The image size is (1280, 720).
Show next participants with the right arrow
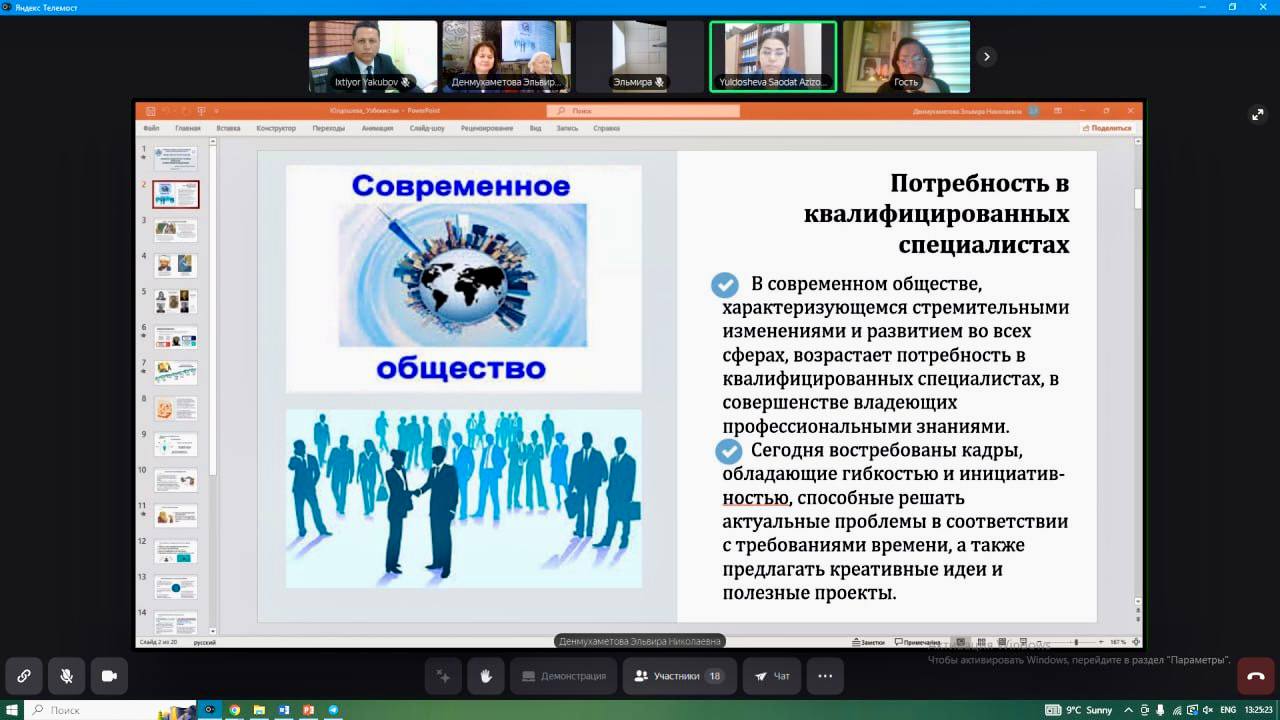pyautogui.click(x=986, y=57)
